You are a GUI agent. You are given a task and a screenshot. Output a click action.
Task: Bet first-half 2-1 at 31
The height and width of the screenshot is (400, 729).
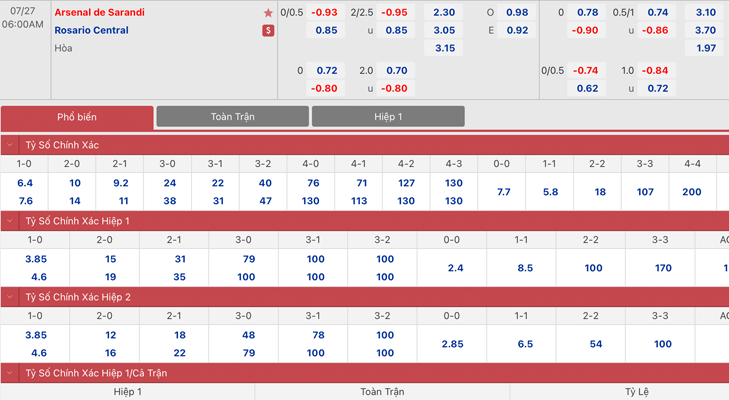tap(179, 259)
